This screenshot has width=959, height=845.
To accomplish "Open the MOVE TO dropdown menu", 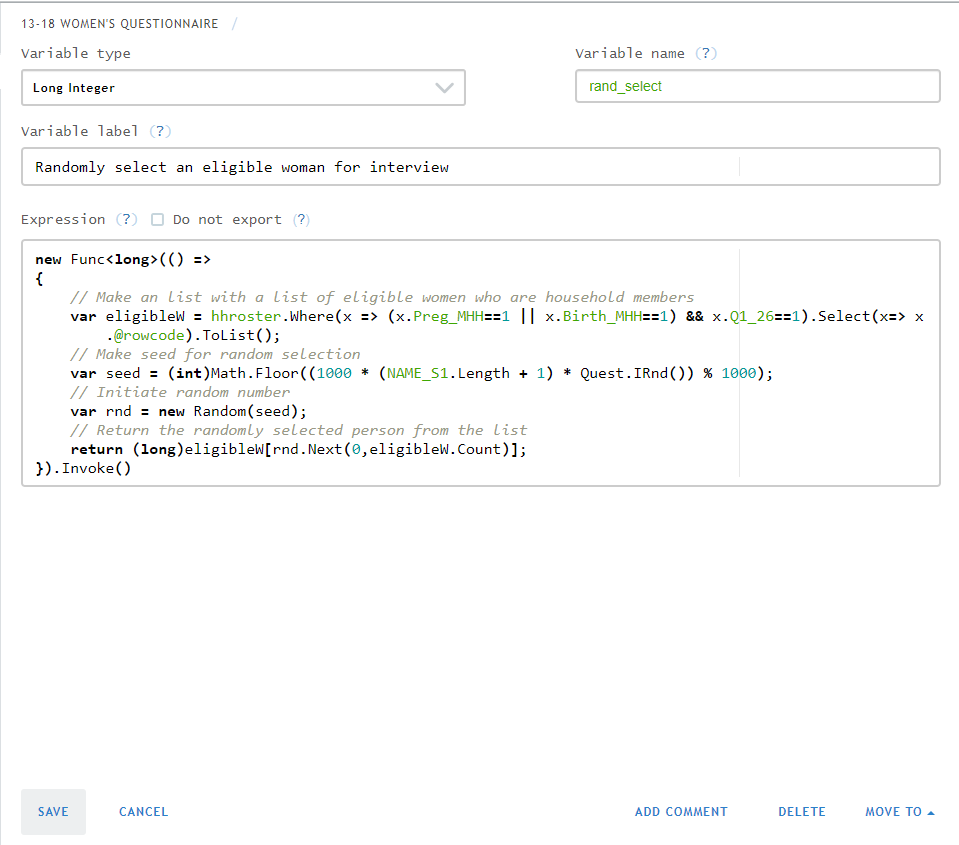I will click(x=899, y=812).
